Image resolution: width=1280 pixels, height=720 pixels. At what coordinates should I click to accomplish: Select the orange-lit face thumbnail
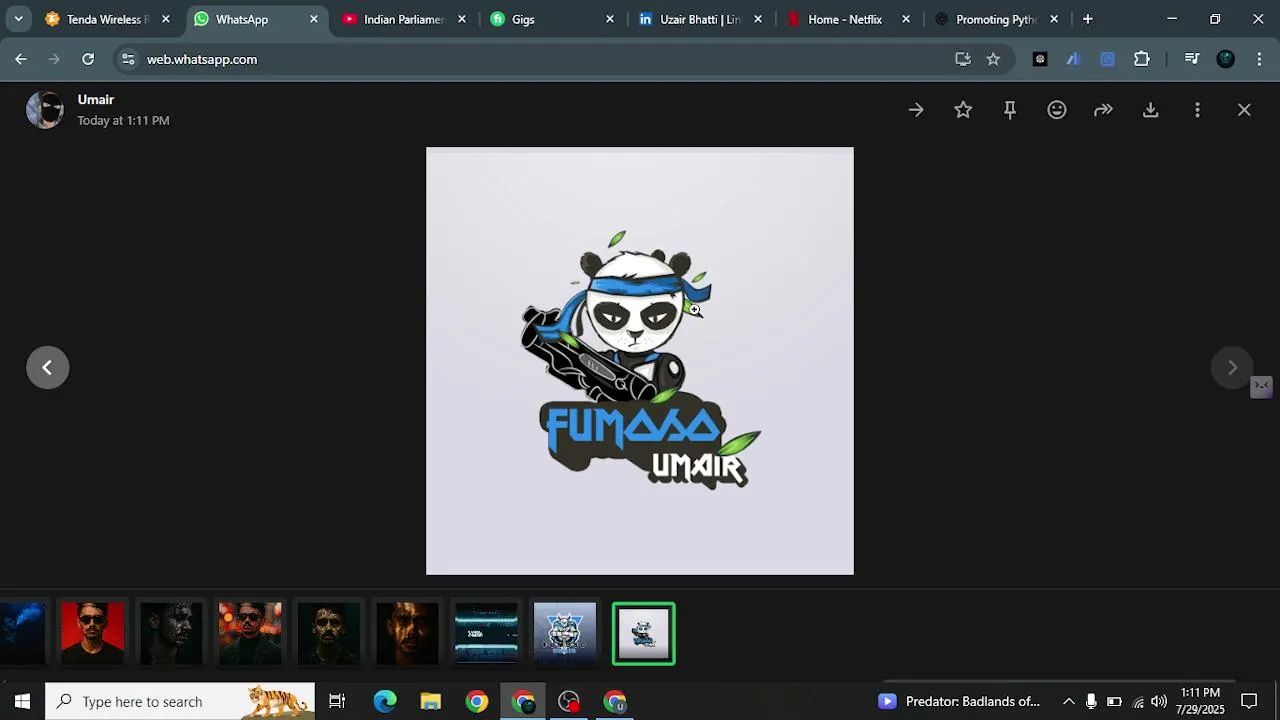pos(408,633)
